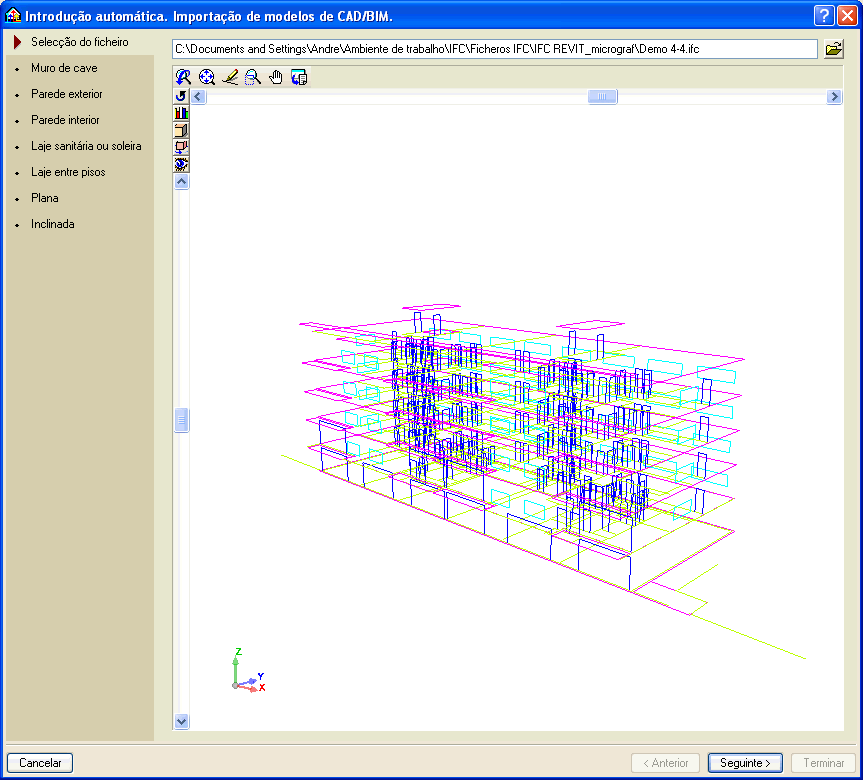Click the print view icon
863x780 pixels.
tap(299, 77)
